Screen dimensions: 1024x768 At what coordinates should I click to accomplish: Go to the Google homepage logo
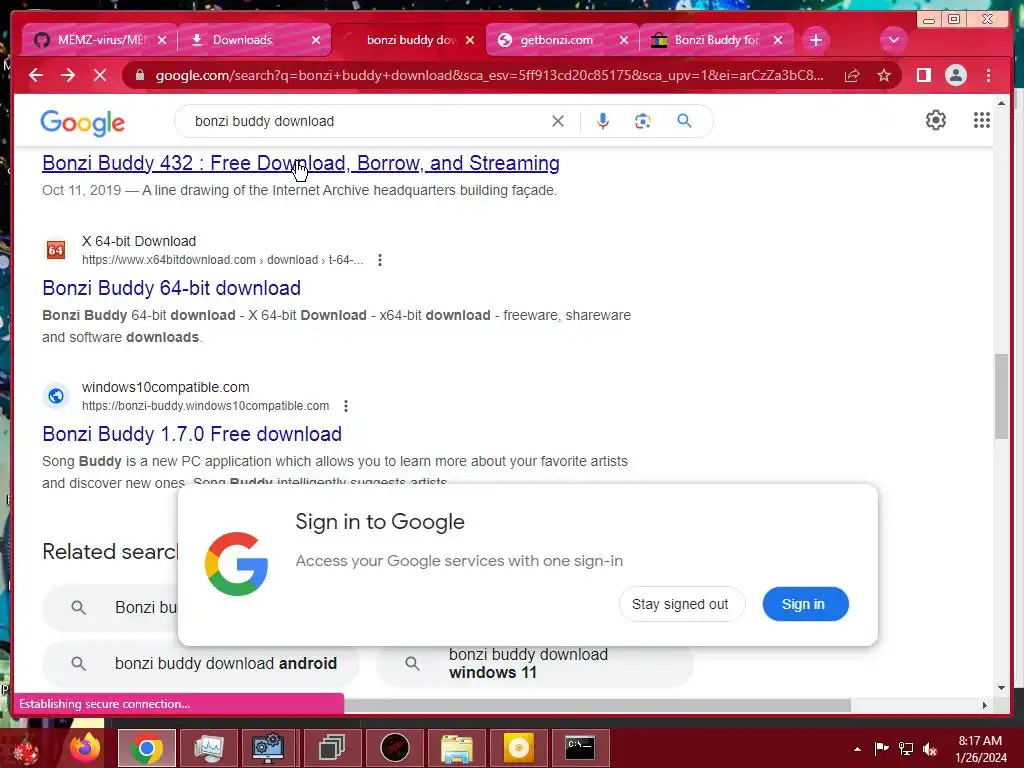[82, 122]
